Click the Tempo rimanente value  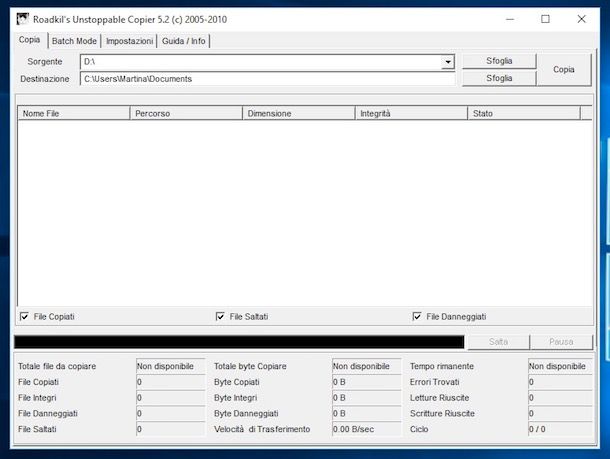click(560, 366)
